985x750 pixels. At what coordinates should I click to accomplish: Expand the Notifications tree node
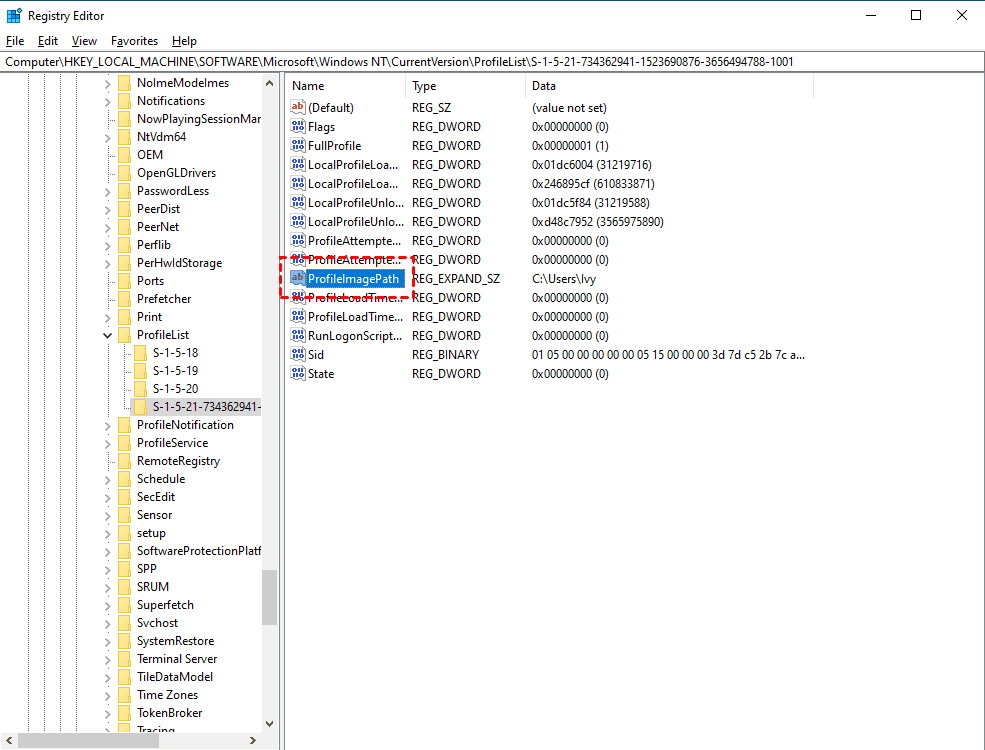(x=107, y=102)
